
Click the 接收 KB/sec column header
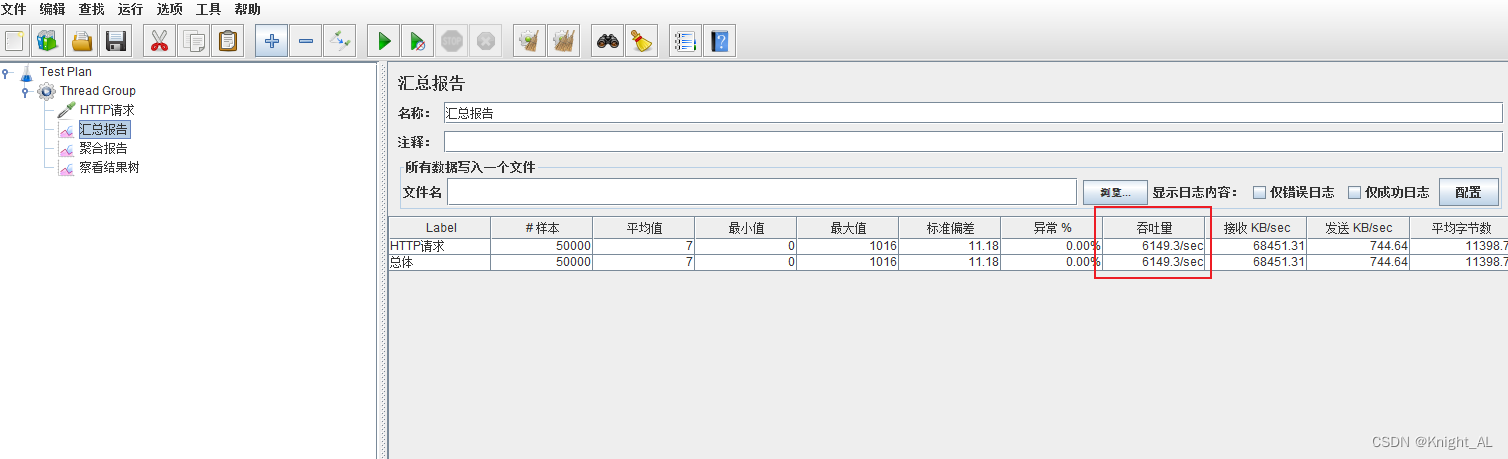pyautogui.click(x=1256, y=228)
